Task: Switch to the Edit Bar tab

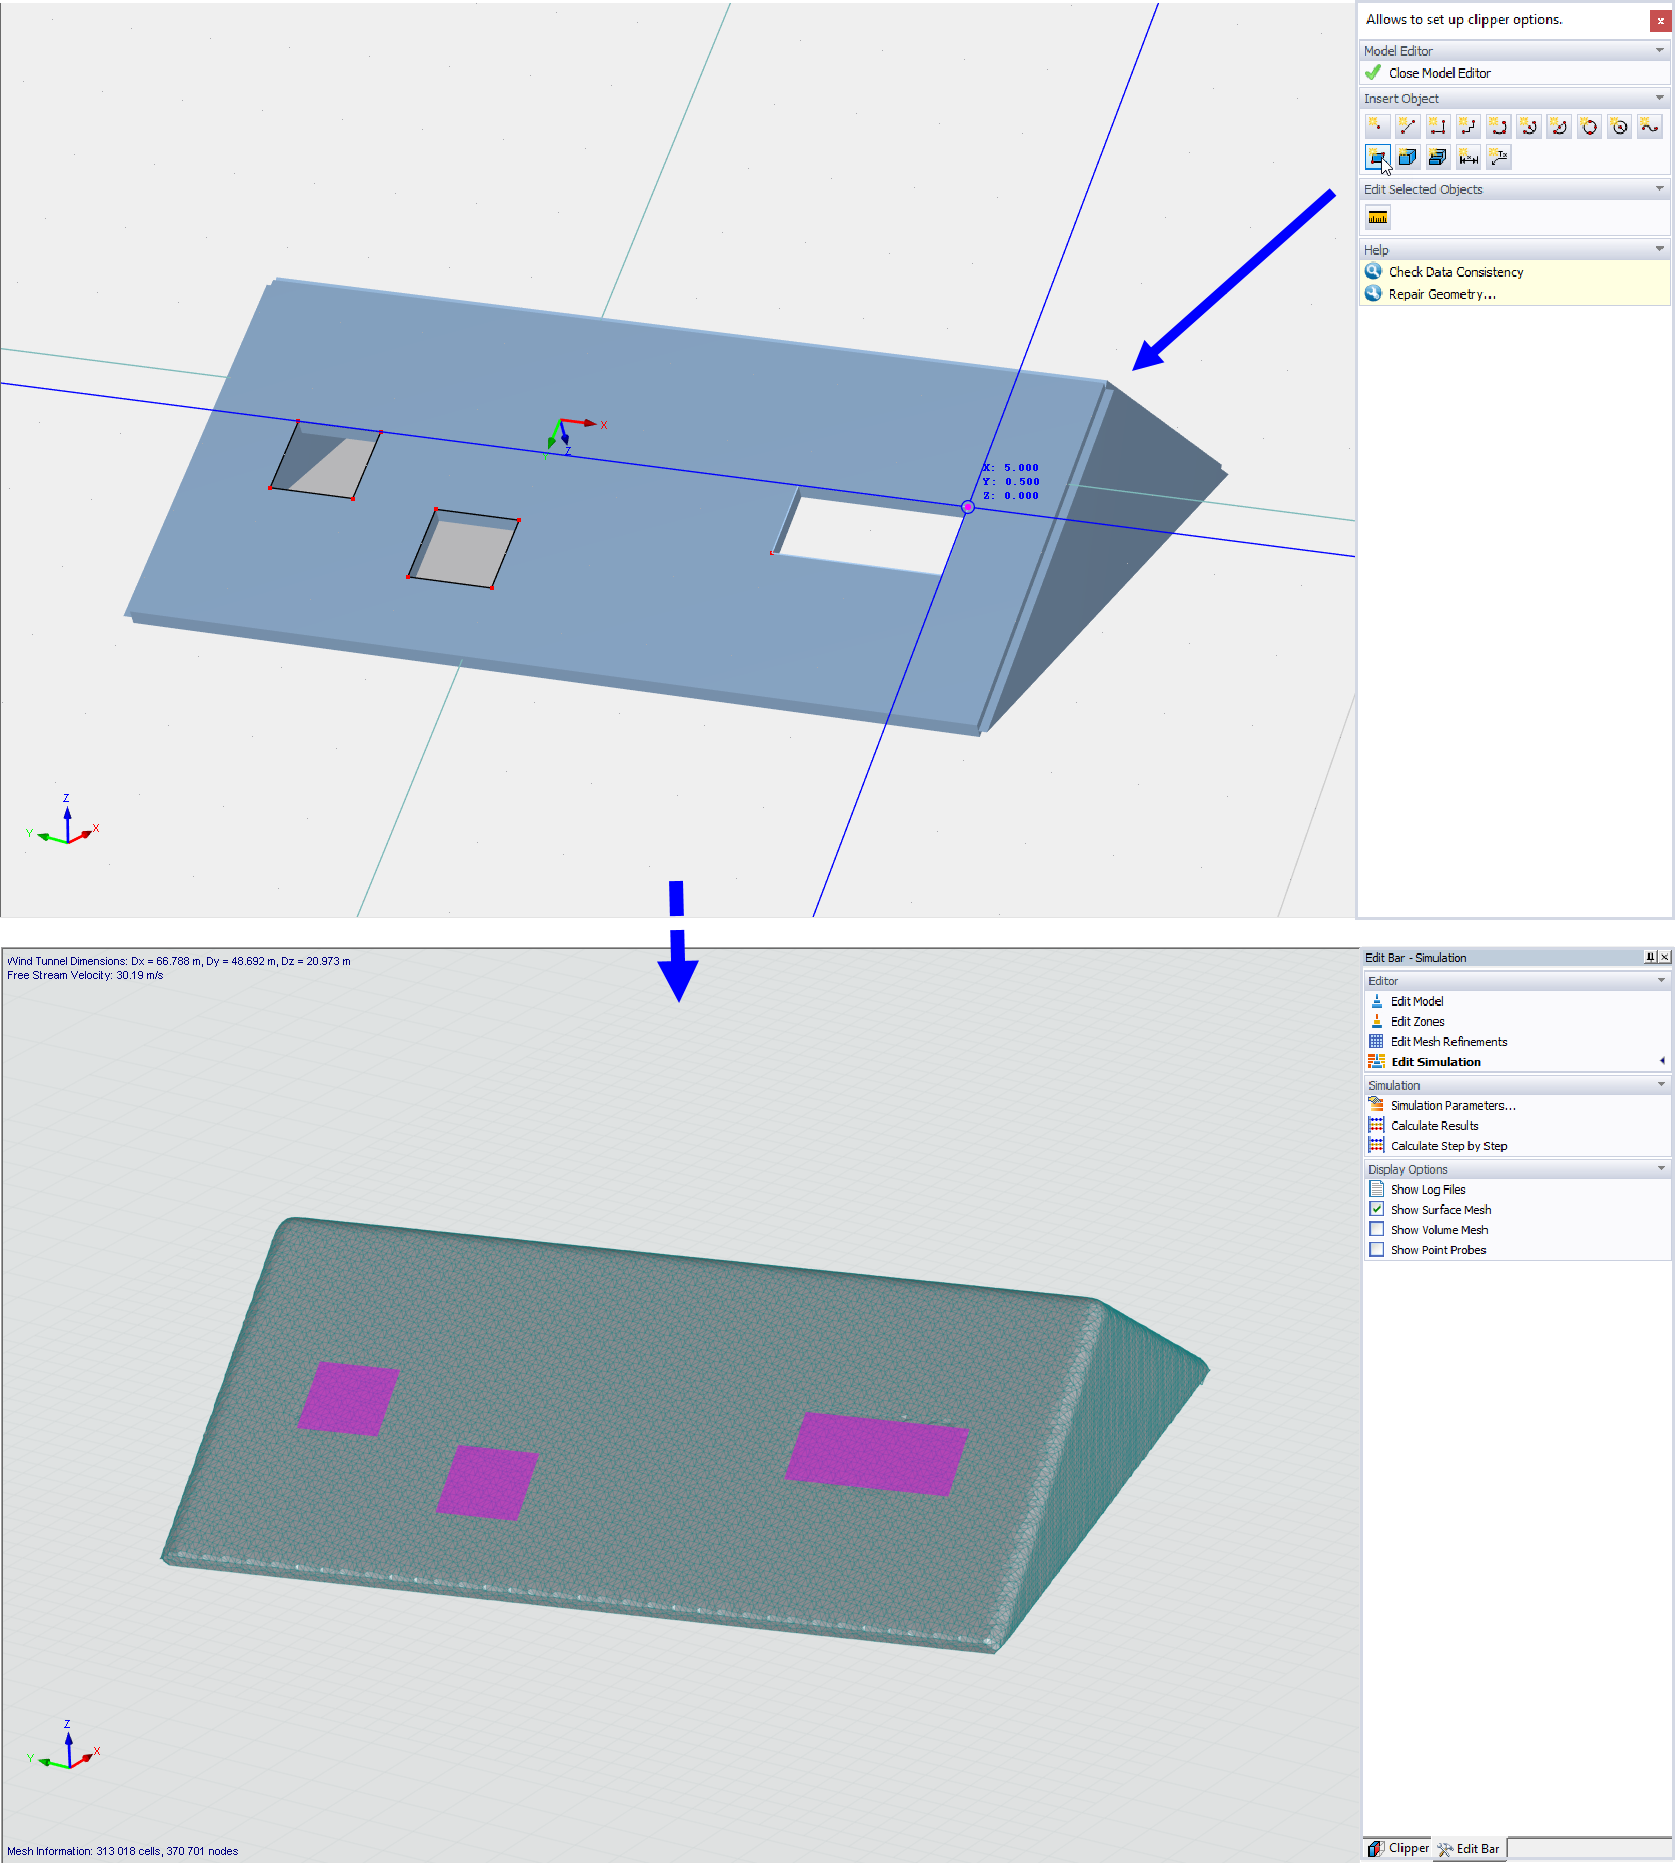Action: coord(1469,1848)
